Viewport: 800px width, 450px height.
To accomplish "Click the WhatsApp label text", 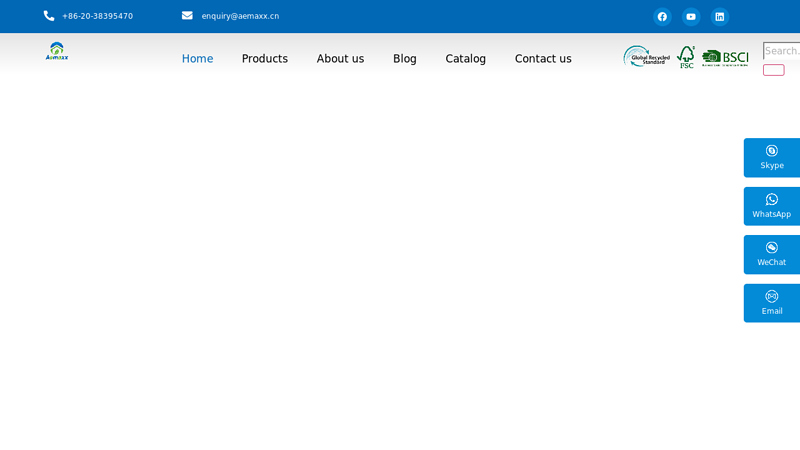I will tap(771, 214).
